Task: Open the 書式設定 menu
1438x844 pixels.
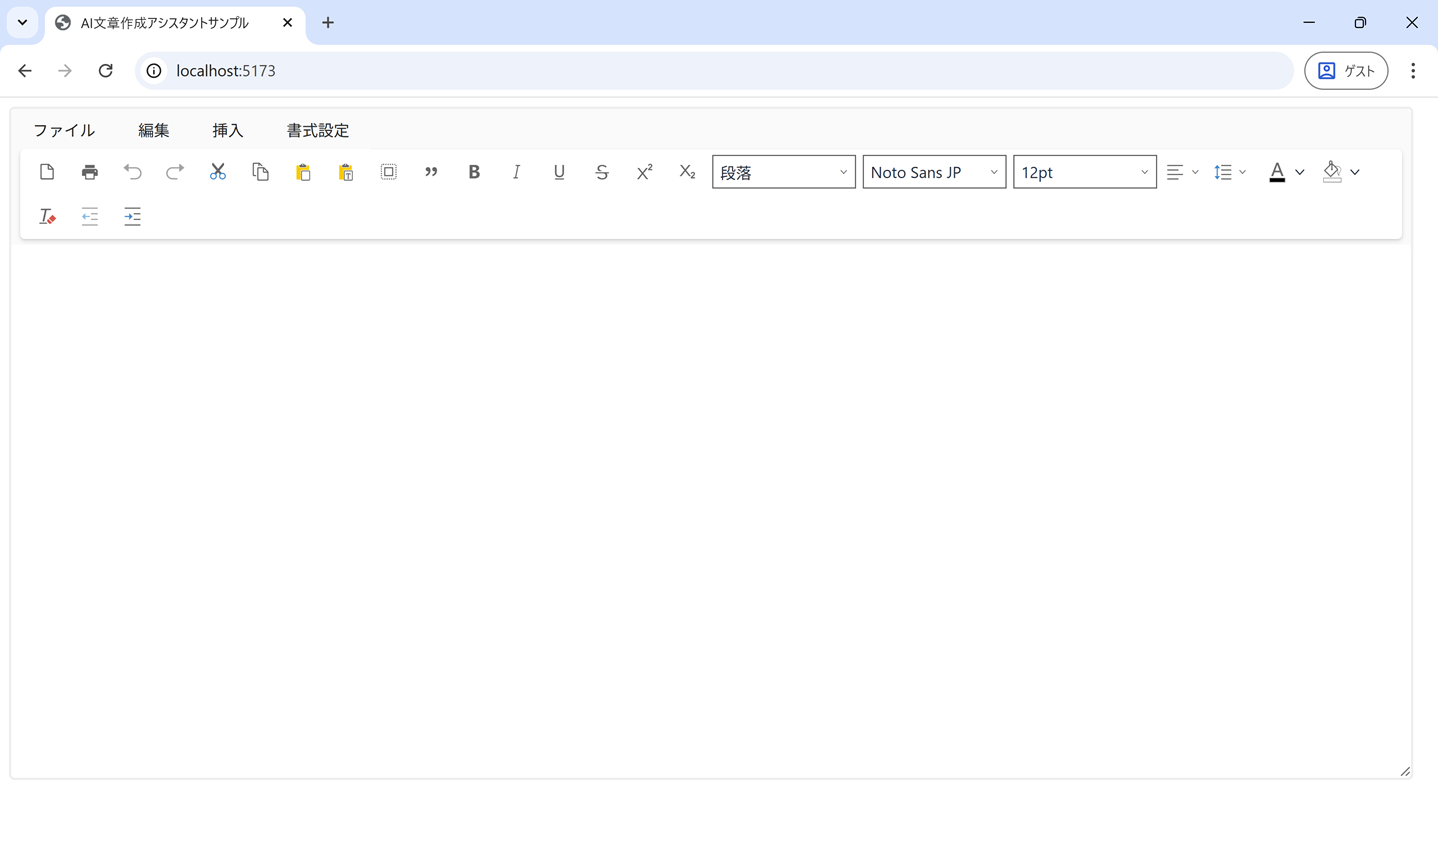Action: click(x=318, y=130)
